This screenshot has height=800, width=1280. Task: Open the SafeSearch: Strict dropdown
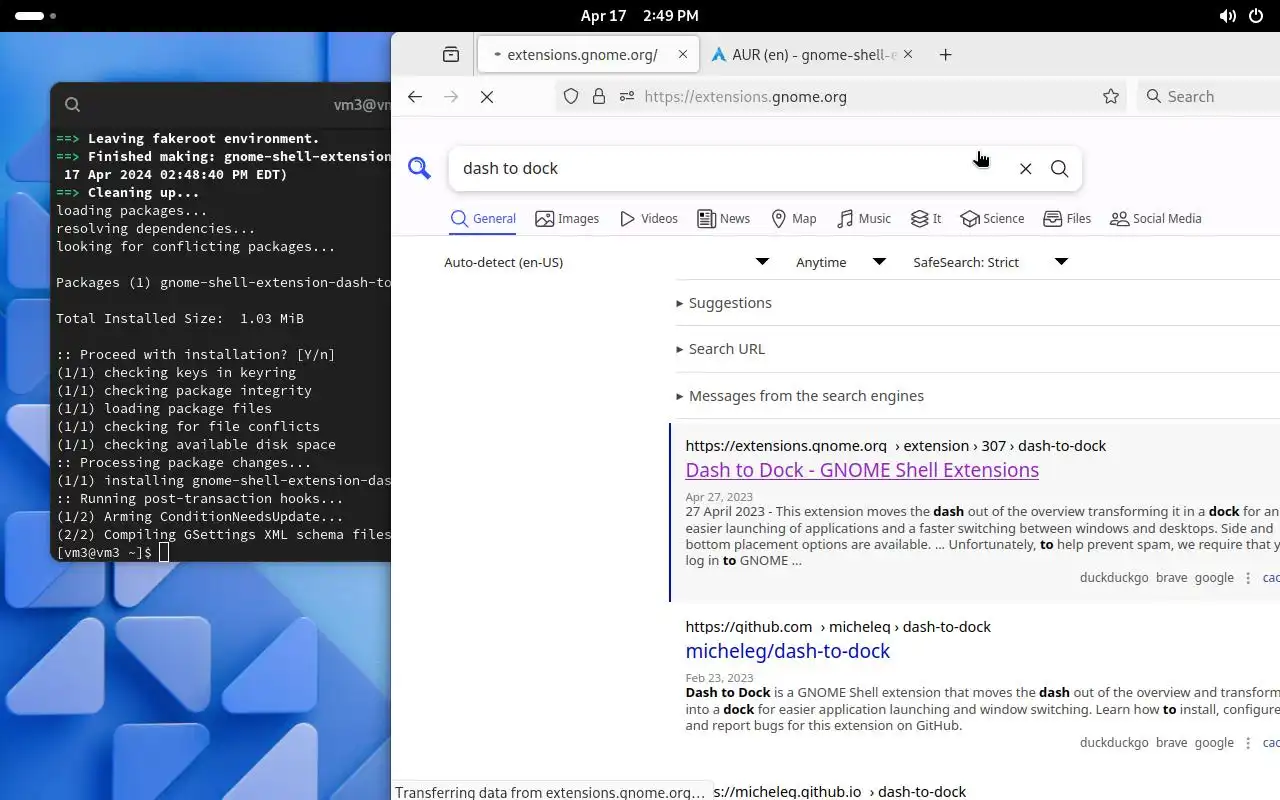(990, 262)
